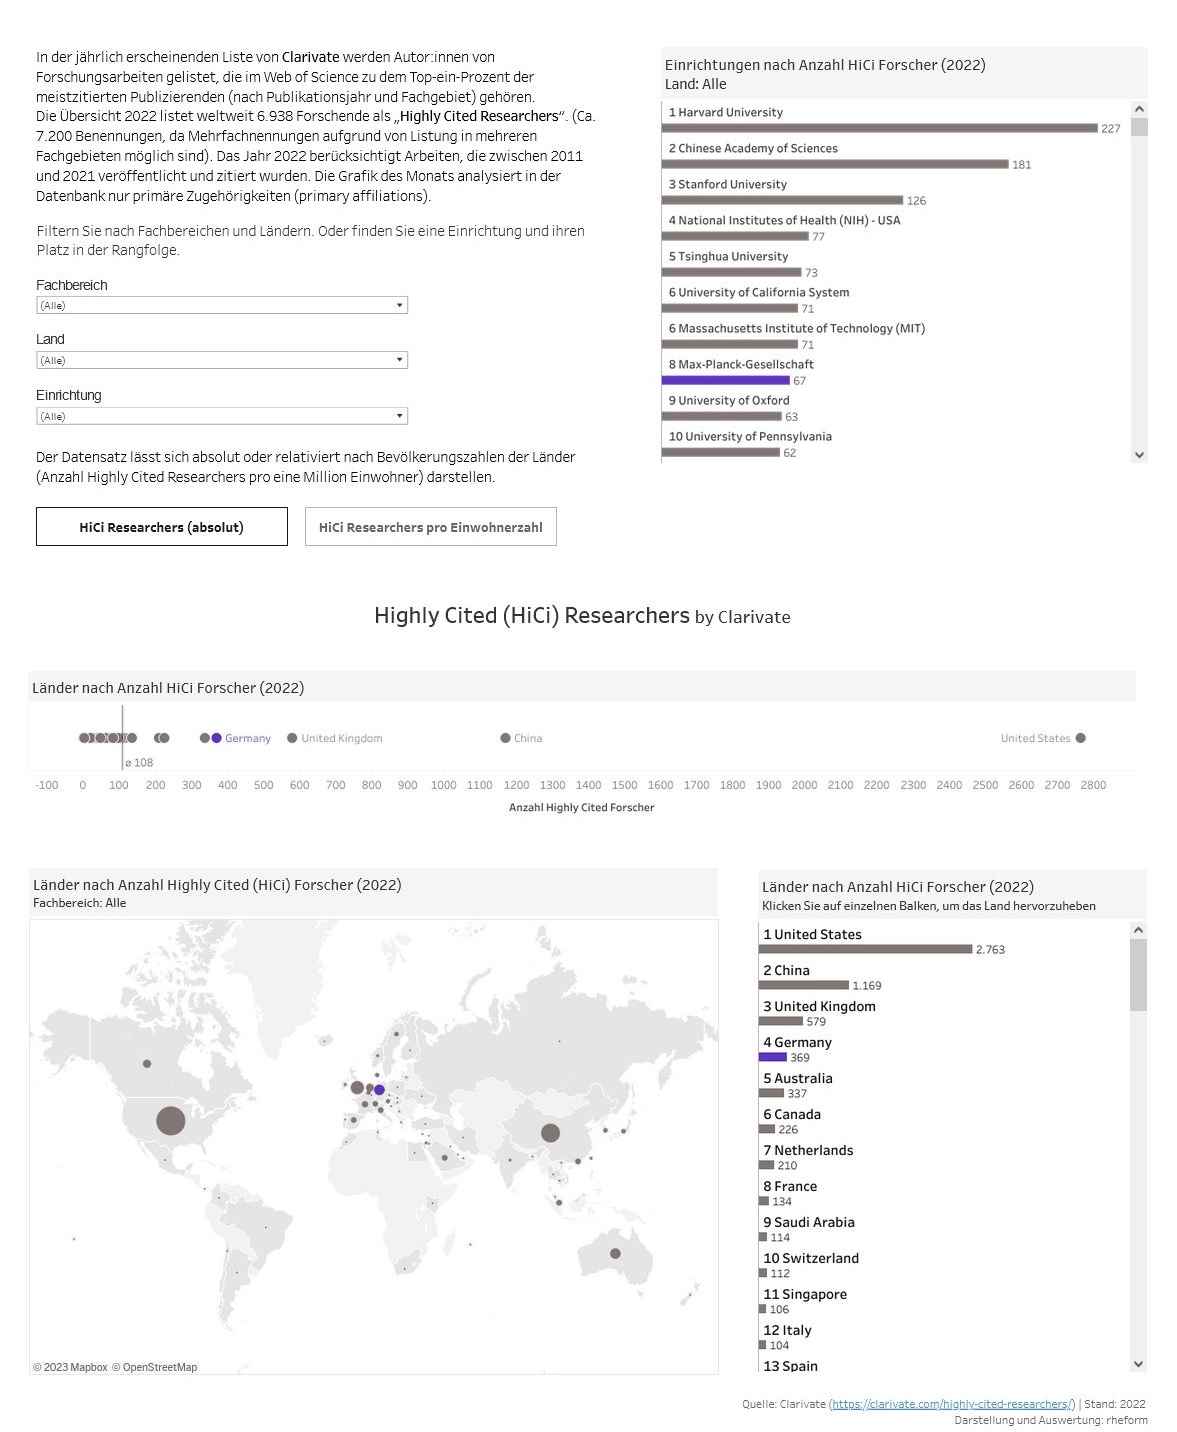Select the HiCi Researchers (absolut) button
The width and height of the screenshot is (1177, 1432).
coord(162,527)
